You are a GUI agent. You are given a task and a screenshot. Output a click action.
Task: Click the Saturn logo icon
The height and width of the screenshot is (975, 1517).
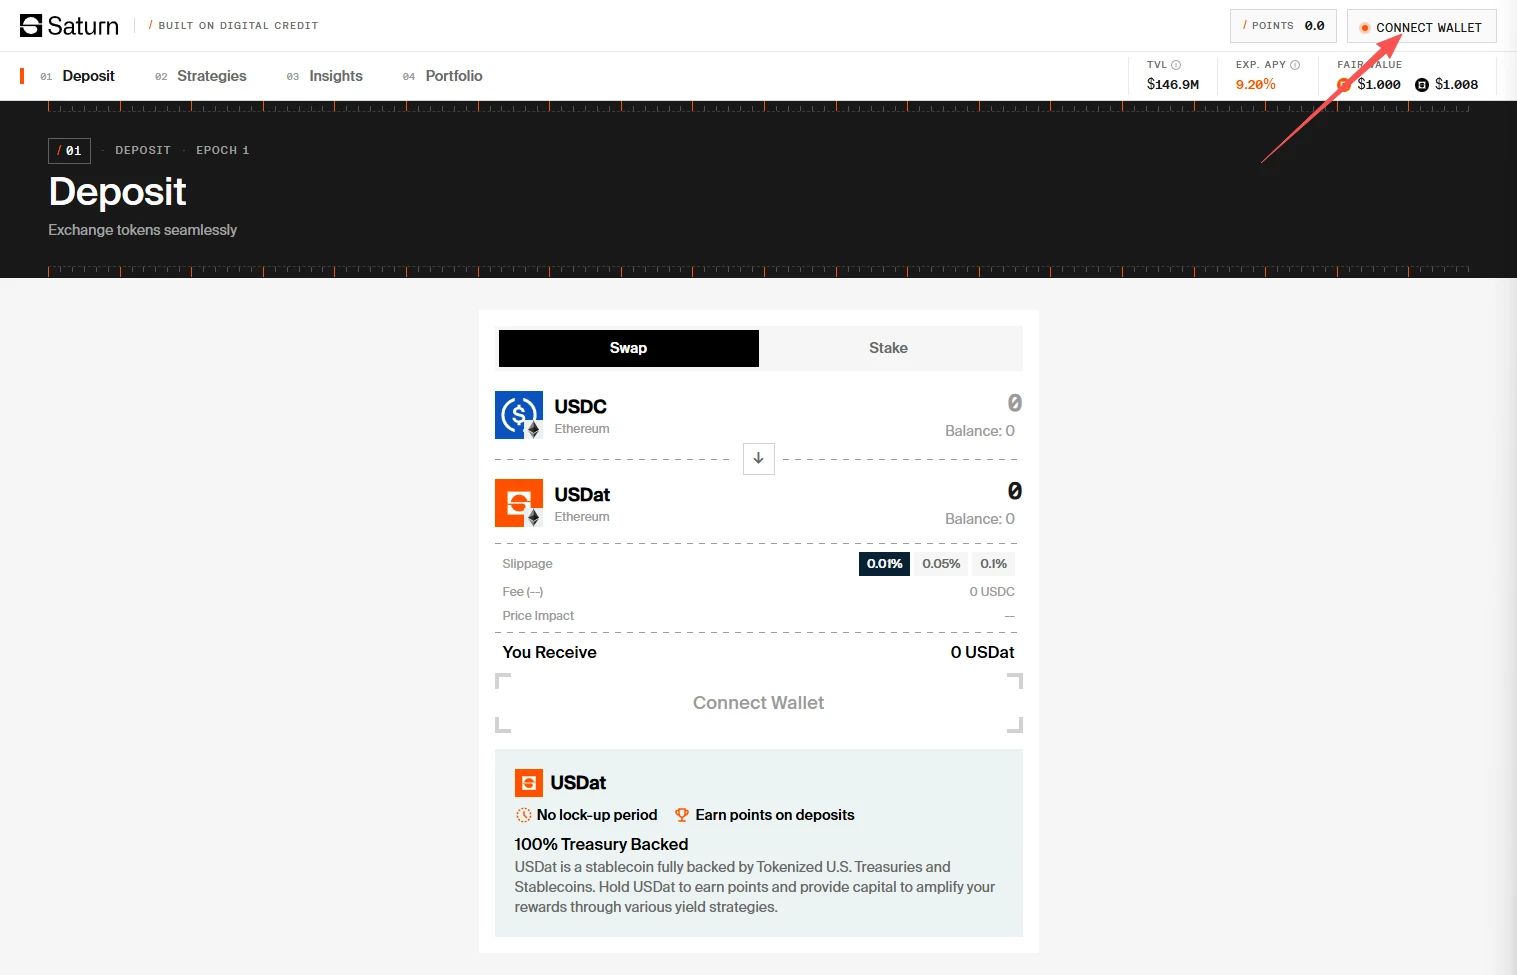(x=31, y=25)
